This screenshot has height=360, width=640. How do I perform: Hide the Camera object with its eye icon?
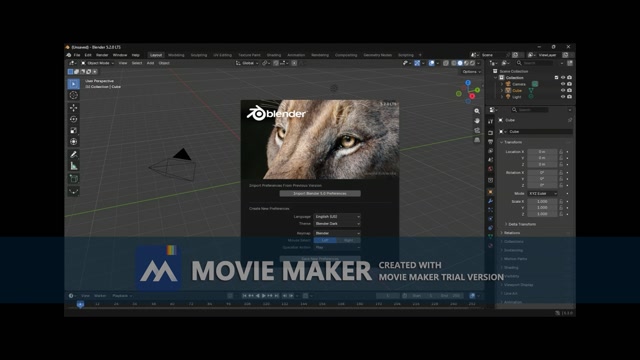(x=563, y=84)
